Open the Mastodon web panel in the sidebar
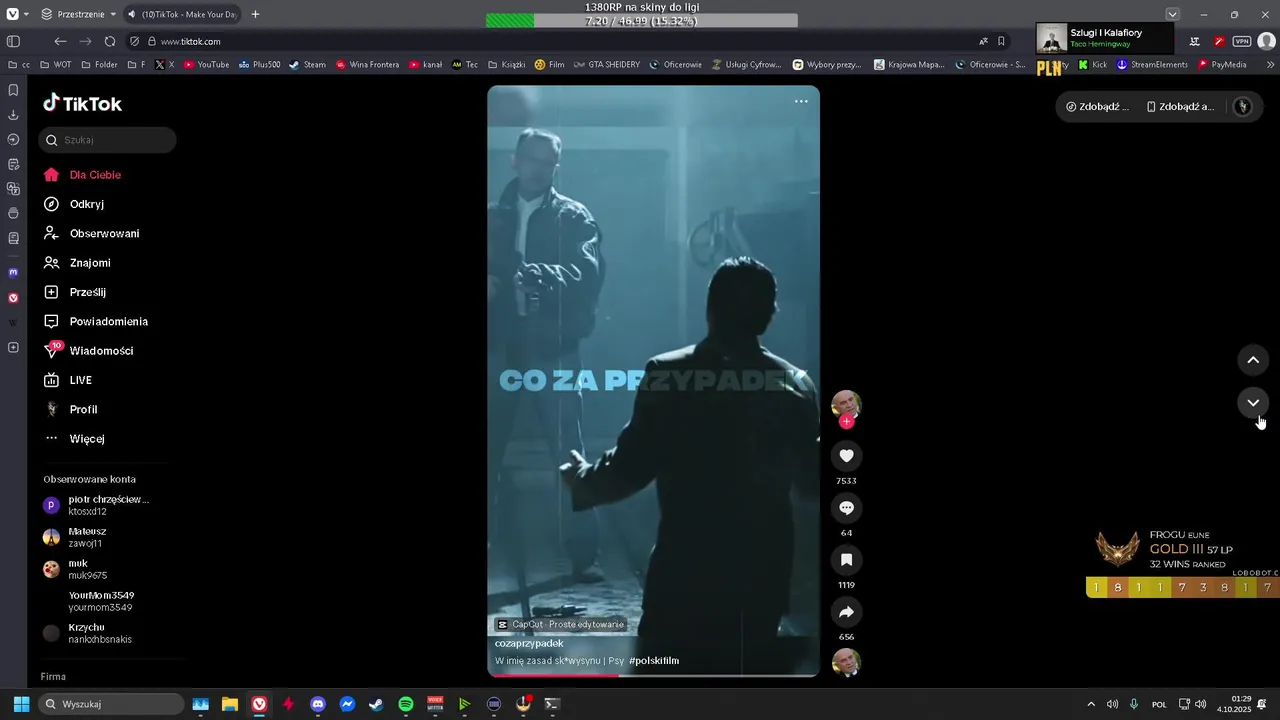Viewport: 1280px width, 720px height. (x=13, y=272)
